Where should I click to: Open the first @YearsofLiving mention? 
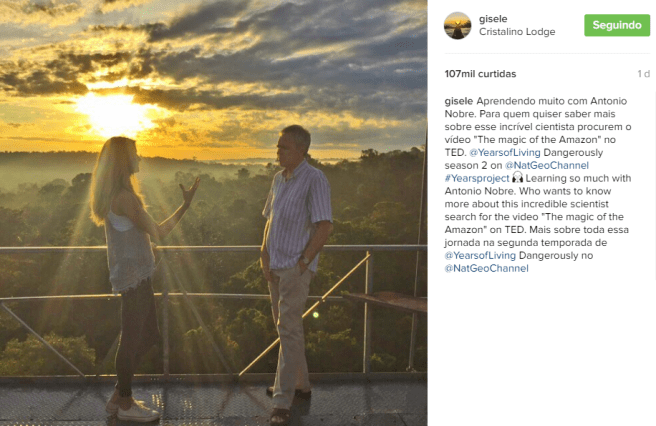click(x=505, y=152)
